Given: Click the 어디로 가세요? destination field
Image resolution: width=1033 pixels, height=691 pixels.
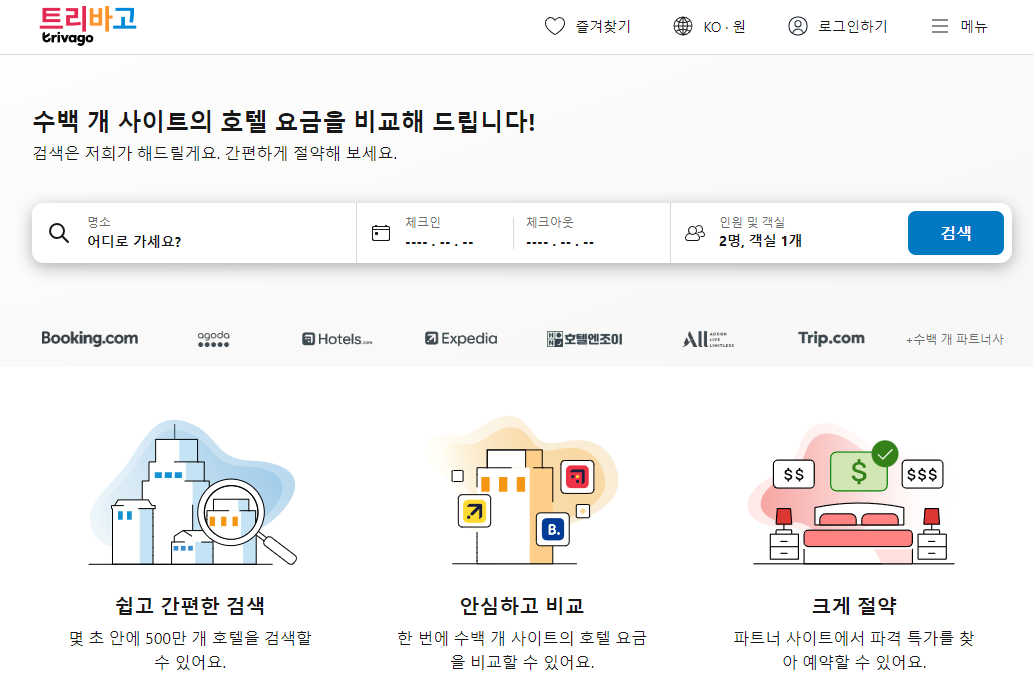Looking at the screenshot, I should coord(194,233).
